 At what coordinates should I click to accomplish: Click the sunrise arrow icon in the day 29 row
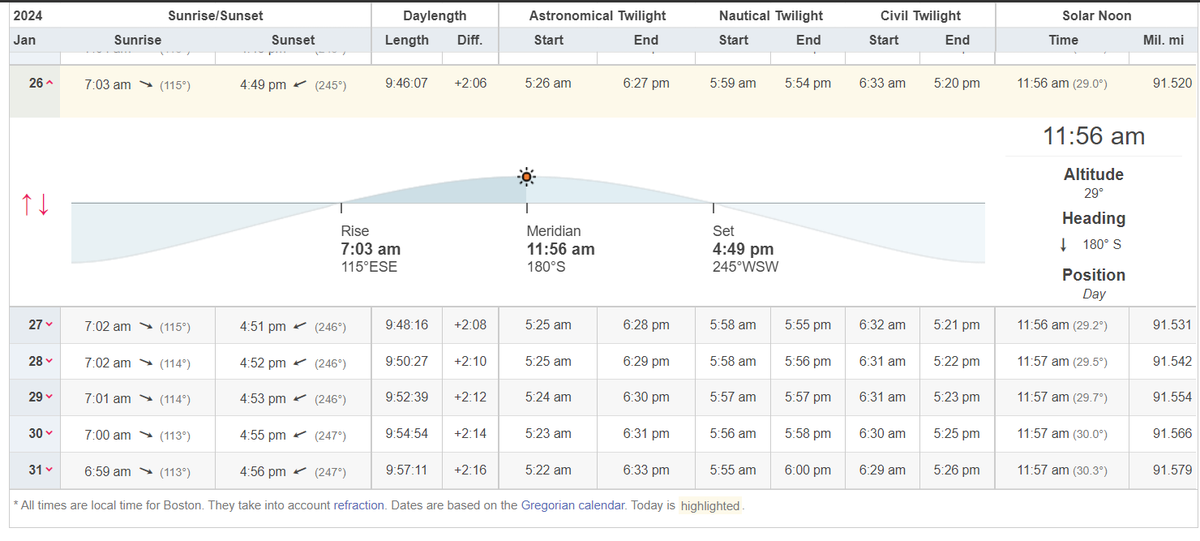pos(145,398)
